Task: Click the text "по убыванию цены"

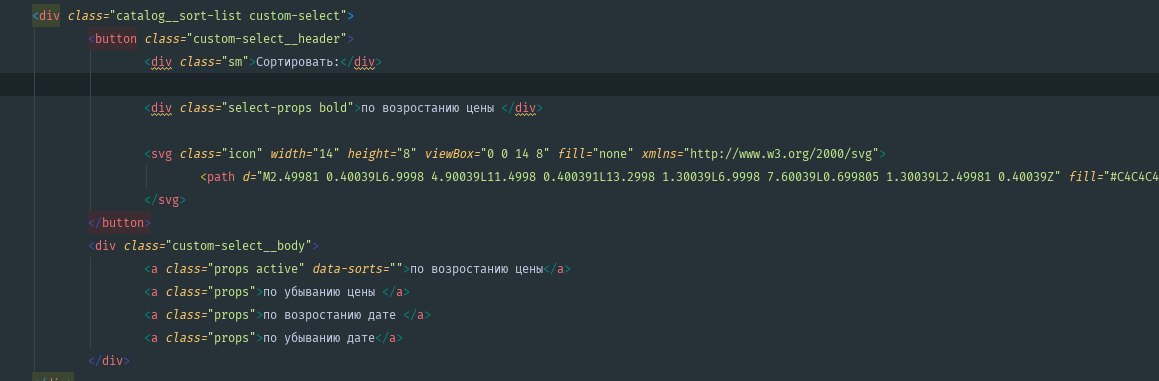Action: 319,292
